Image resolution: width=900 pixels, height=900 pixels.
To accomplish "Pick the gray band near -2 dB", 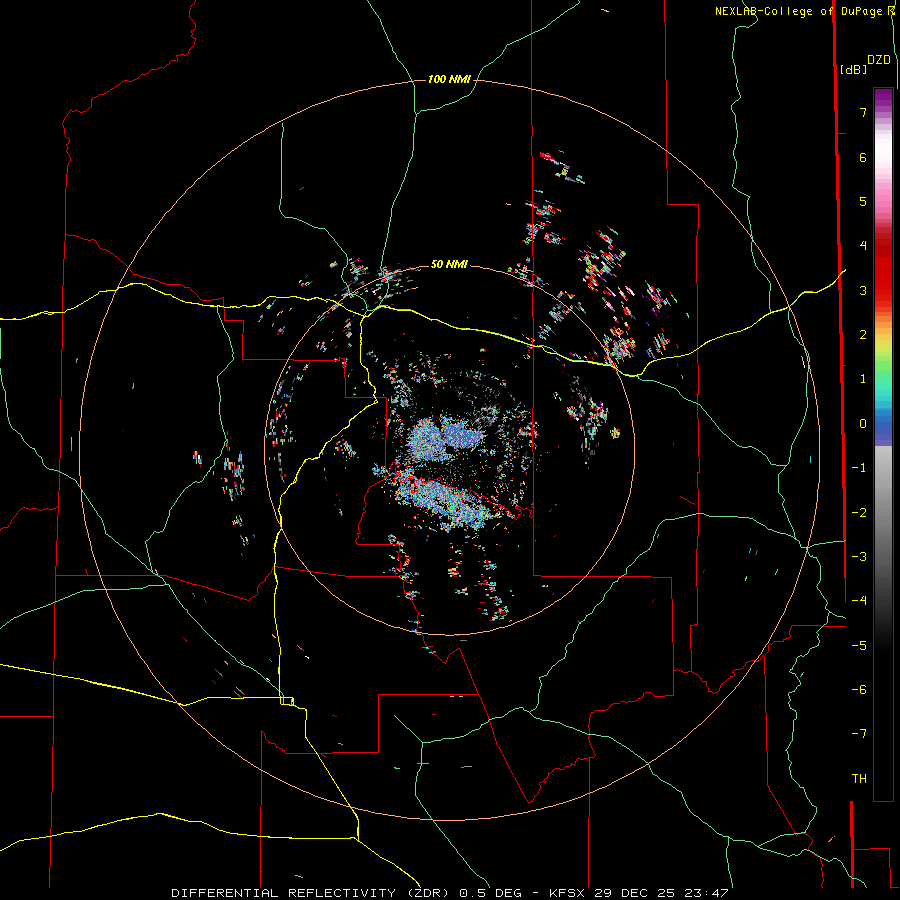I will (883, 513).
